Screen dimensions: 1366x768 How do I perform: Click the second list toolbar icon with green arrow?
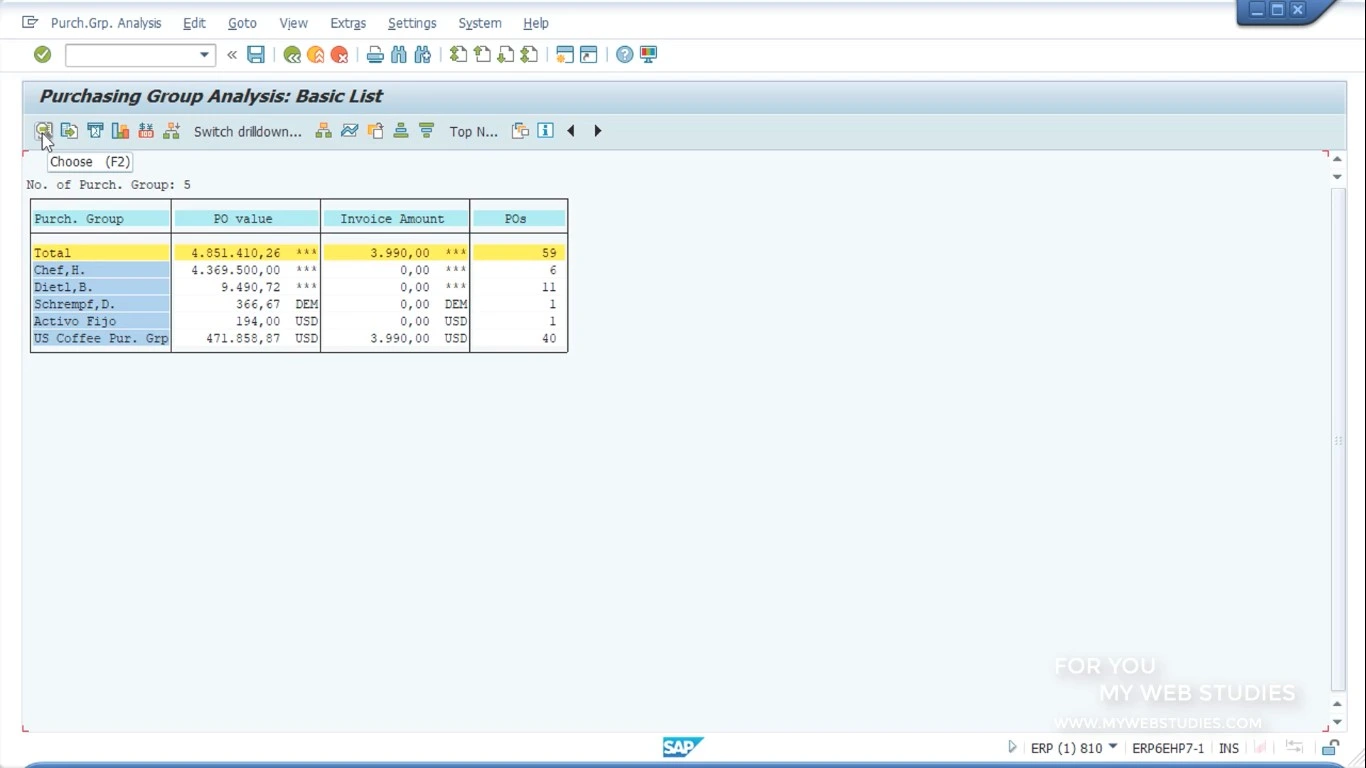pos(69,131)
